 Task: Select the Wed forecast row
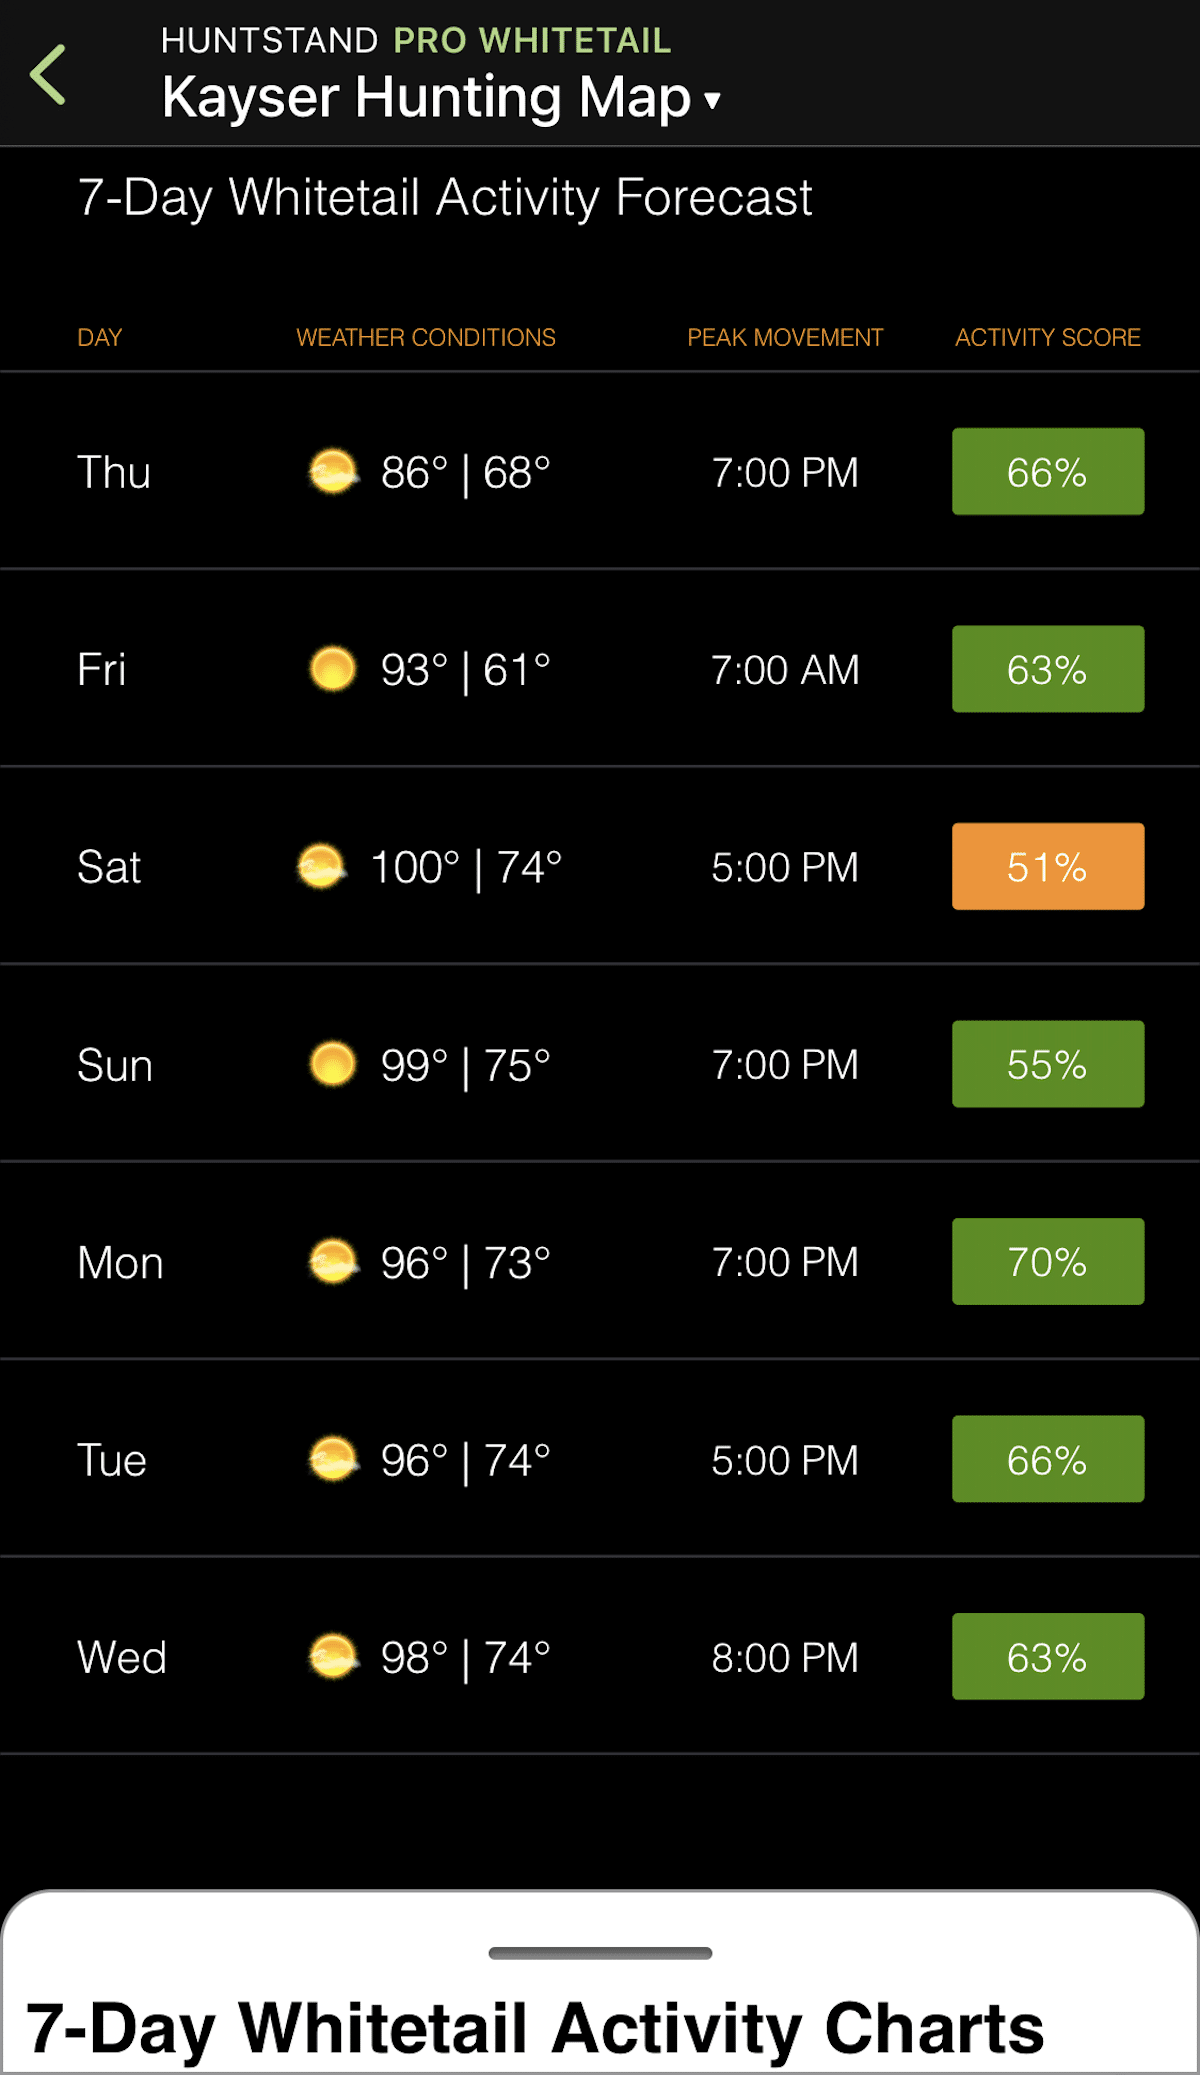(x=600, y=1656)
